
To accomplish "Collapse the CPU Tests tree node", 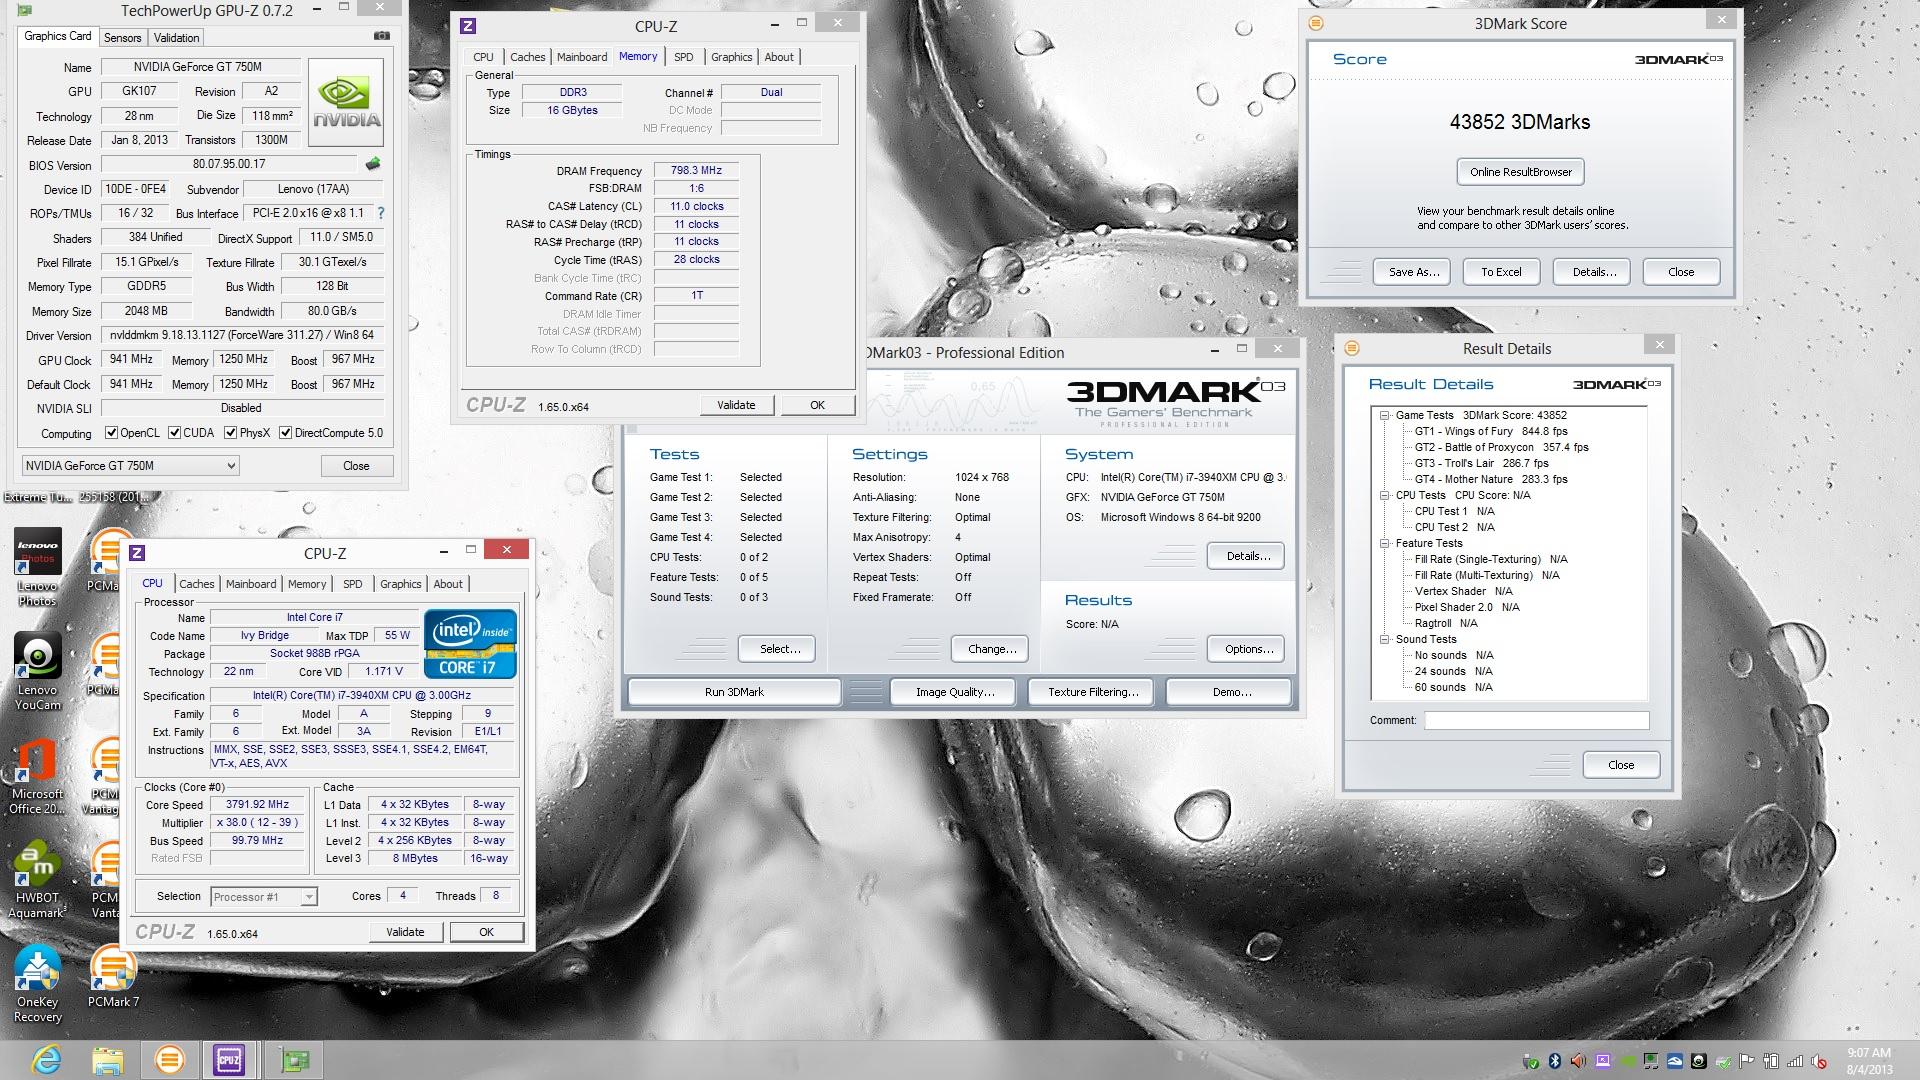I will point(1385,495).
